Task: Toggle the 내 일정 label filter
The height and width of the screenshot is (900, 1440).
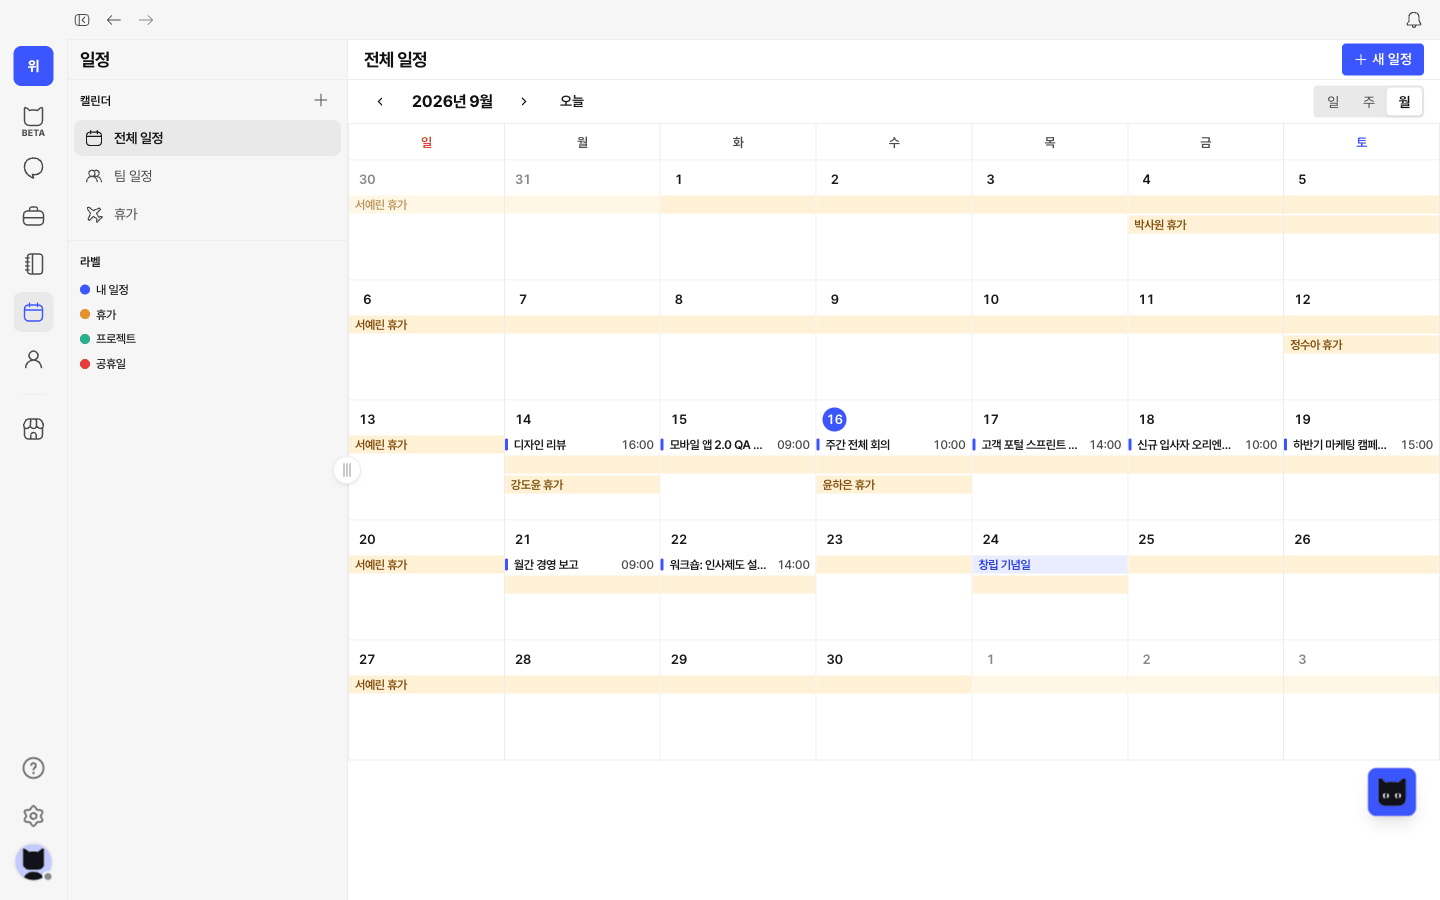Action: coord(104,290)
